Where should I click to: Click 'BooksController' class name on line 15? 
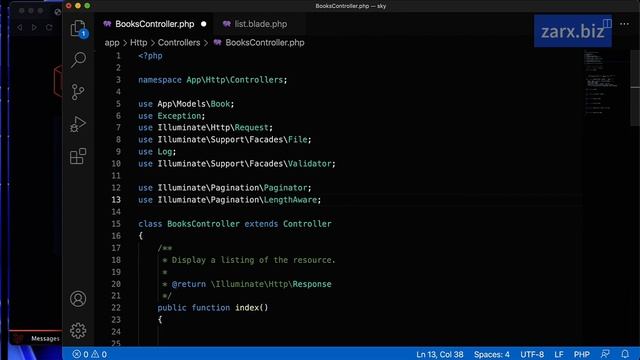click(x=203, y=224)
